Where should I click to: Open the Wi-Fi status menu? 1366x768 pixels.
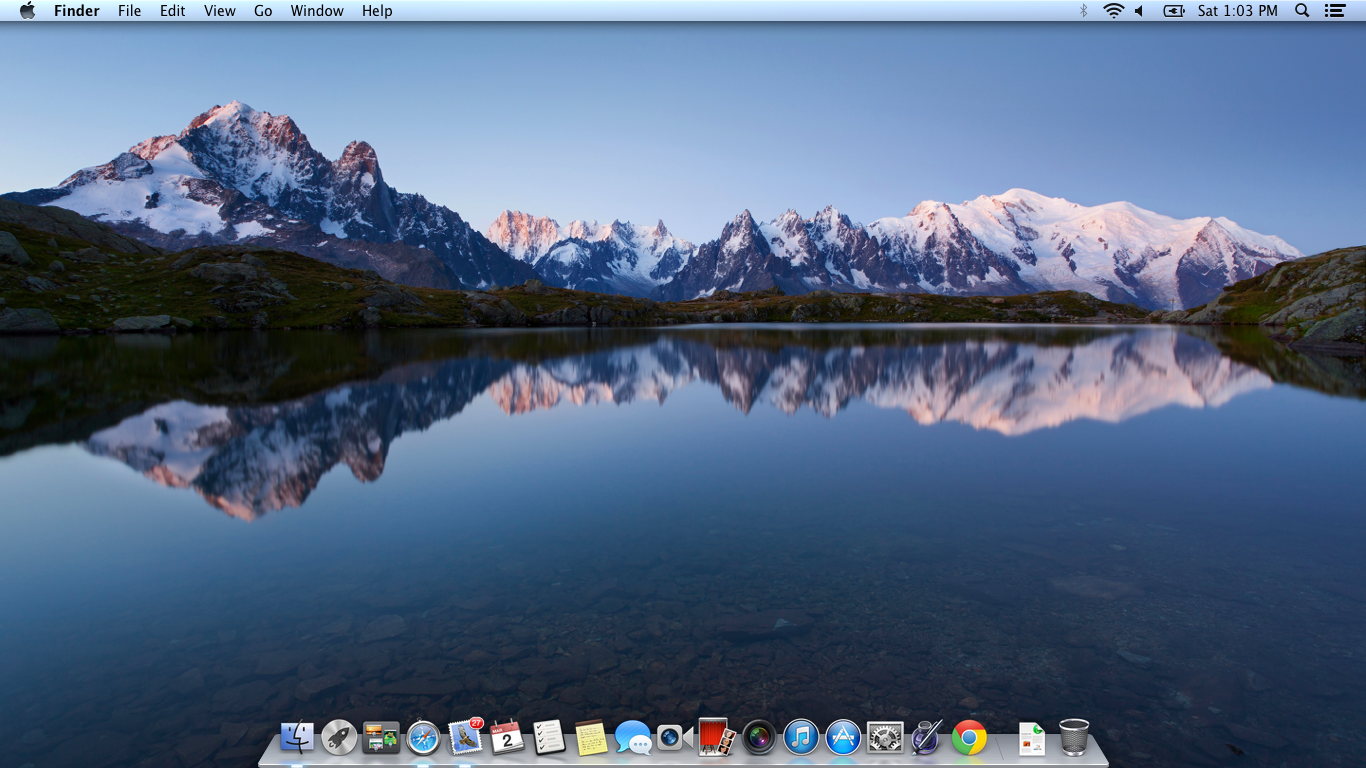1113,11
